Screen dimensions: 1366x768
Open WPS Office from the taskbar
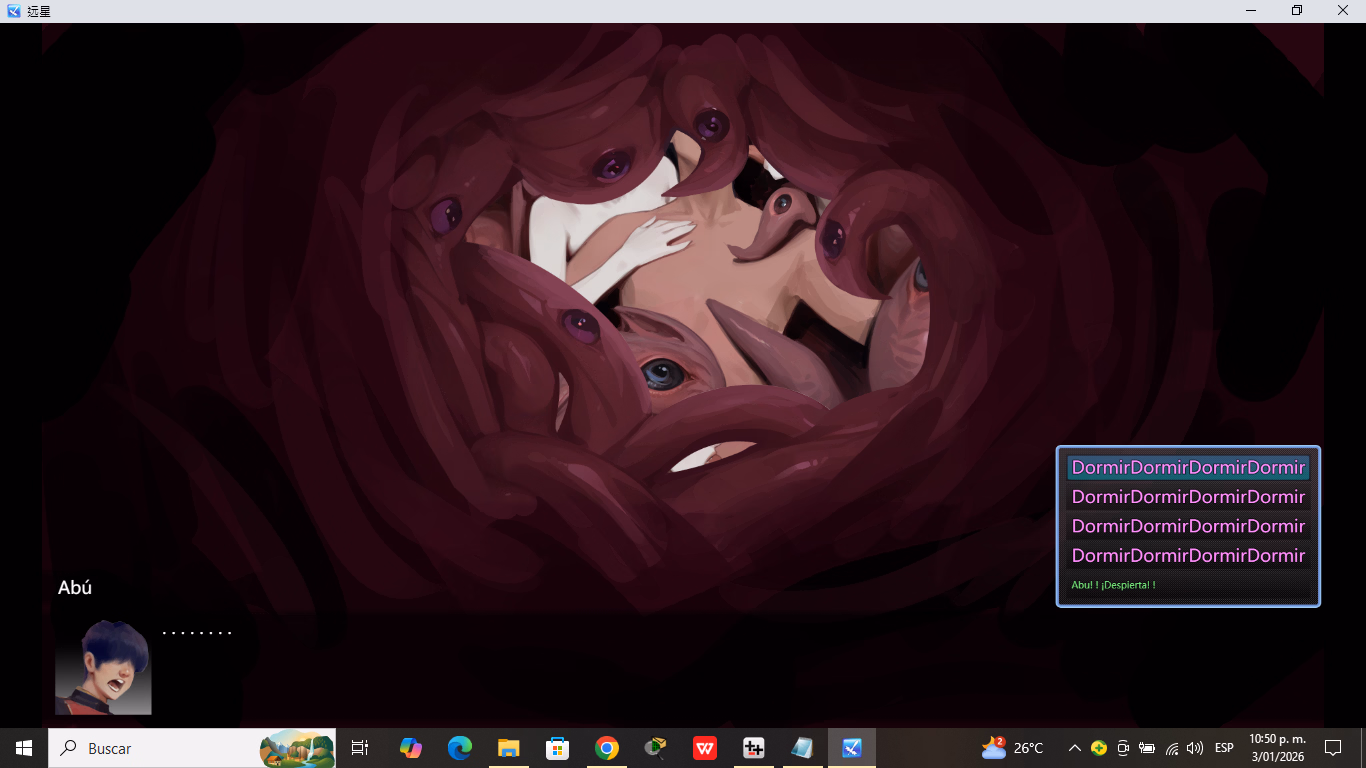[705, 748]
